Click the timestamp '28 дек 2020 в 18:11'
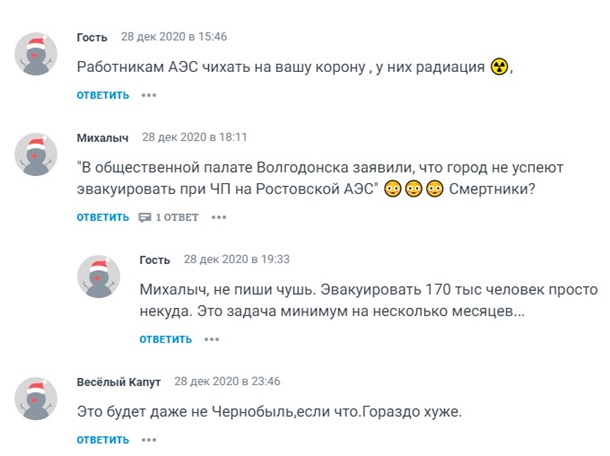This screenshot has height=456, width=610. pyautogui.click(x=194, y=137)
